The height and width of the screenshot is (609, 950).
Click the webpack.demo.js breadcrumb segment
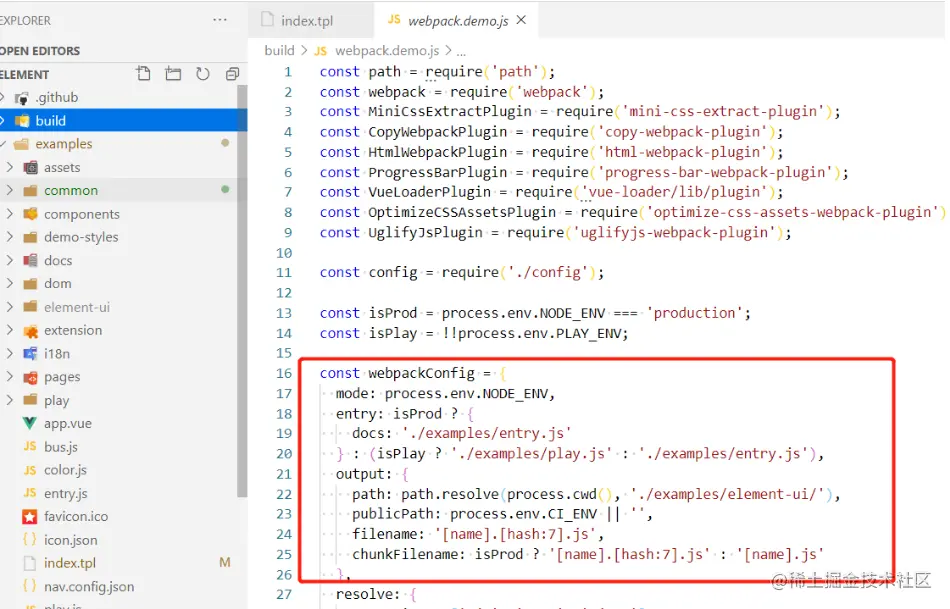click(387, 50)
